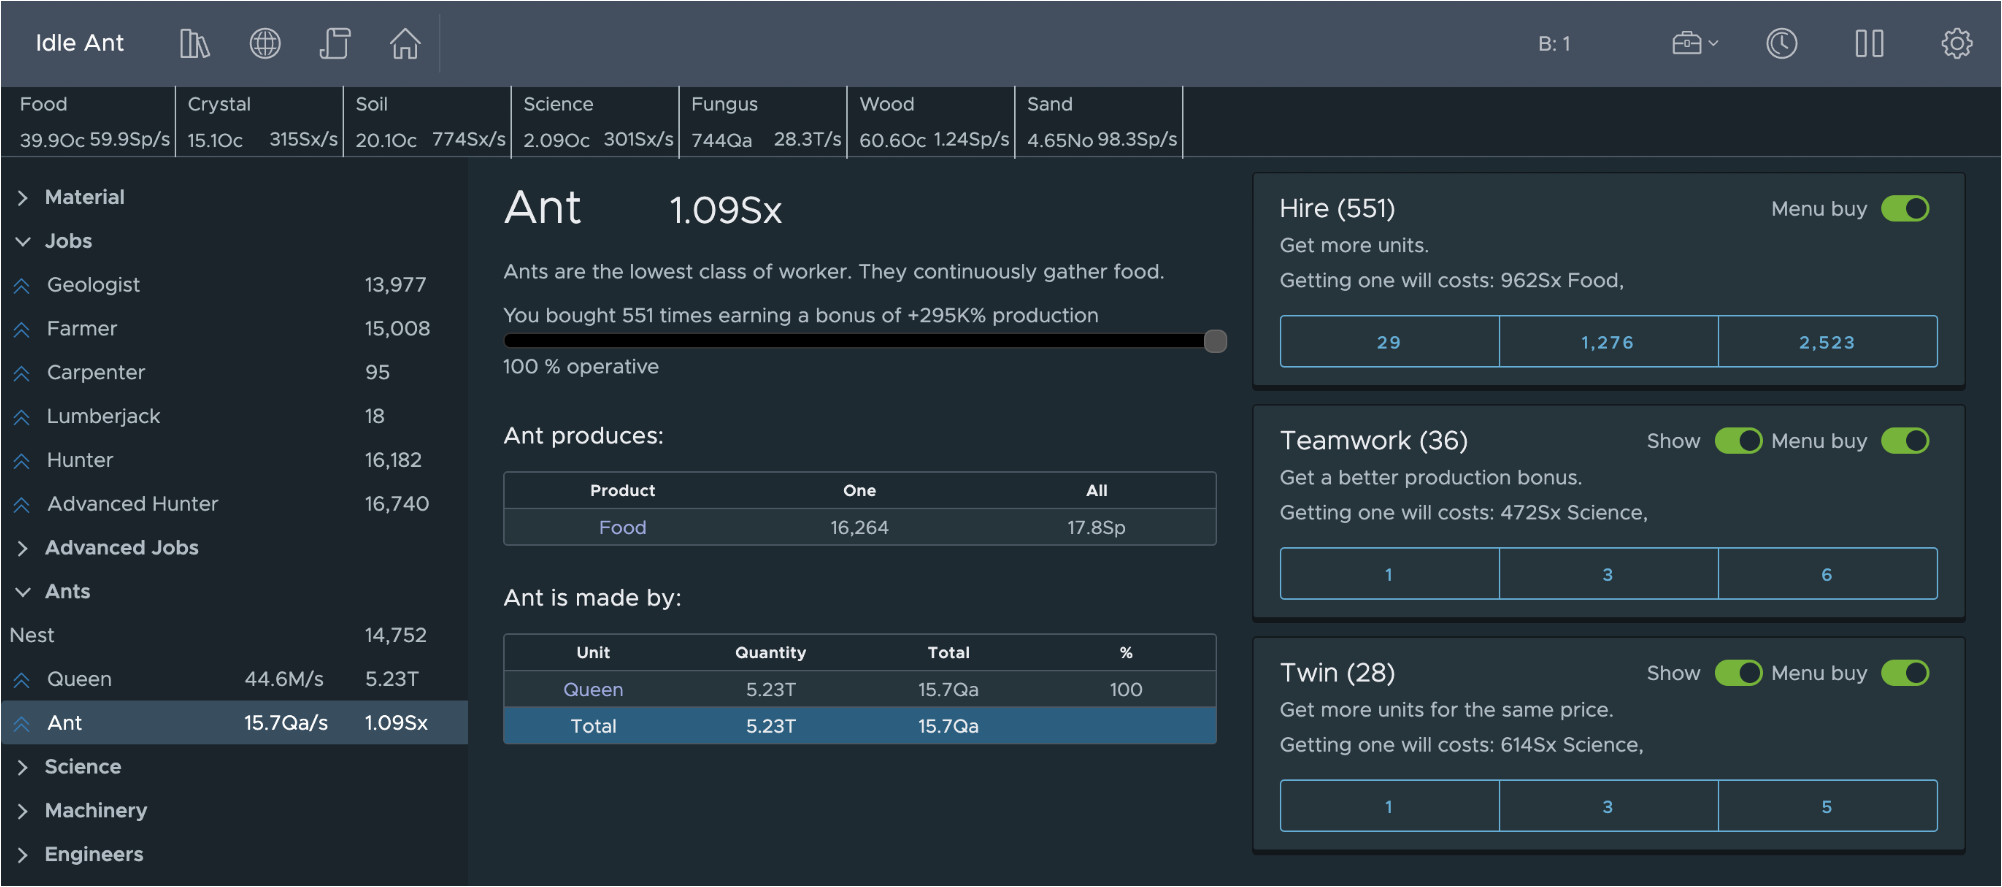Expand the Material section
The width and height of the screenshot is (2002, 887).
(x=22, y=198)
